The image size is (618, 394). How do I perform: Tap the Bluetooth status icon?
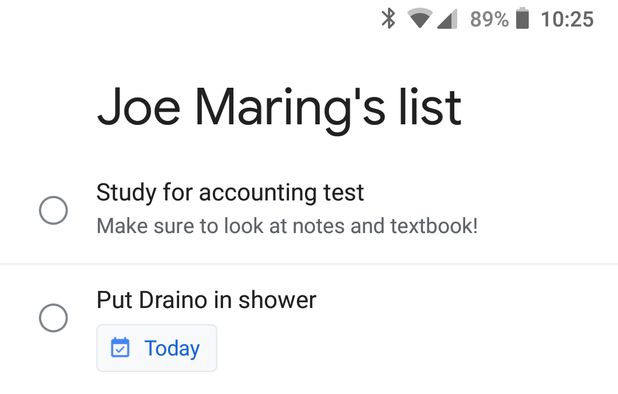pos(388,19)
